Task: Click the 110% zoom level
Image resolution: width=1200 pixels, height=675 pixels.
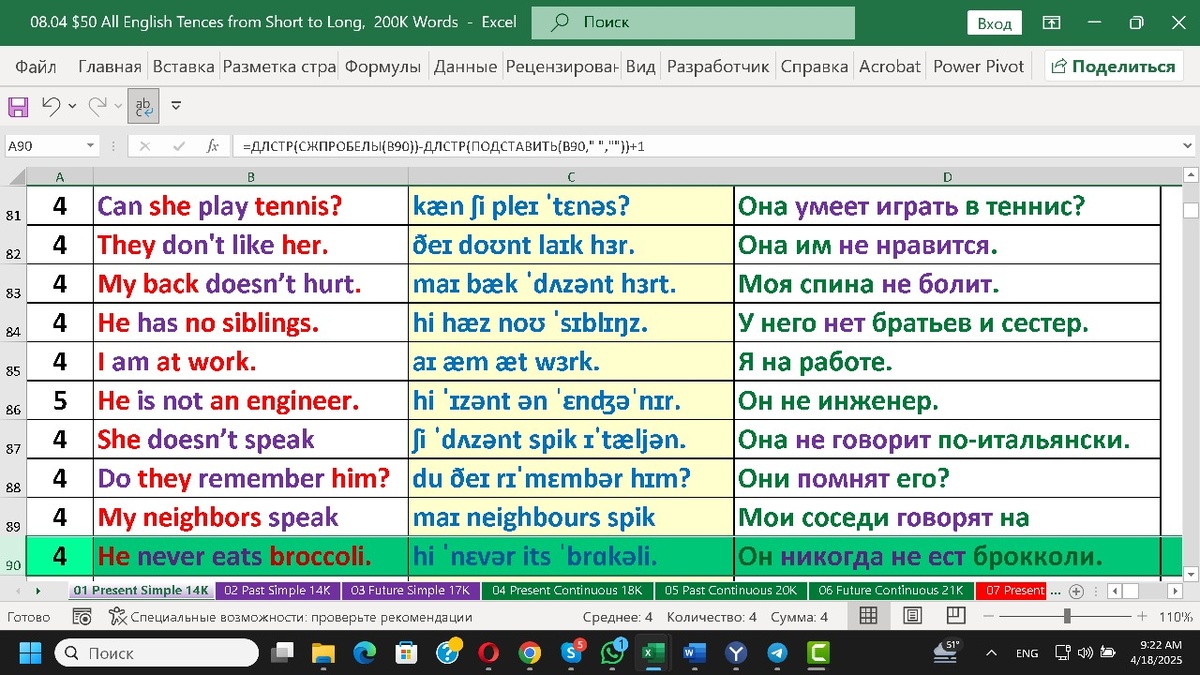Action: [x=1175, y=617]
